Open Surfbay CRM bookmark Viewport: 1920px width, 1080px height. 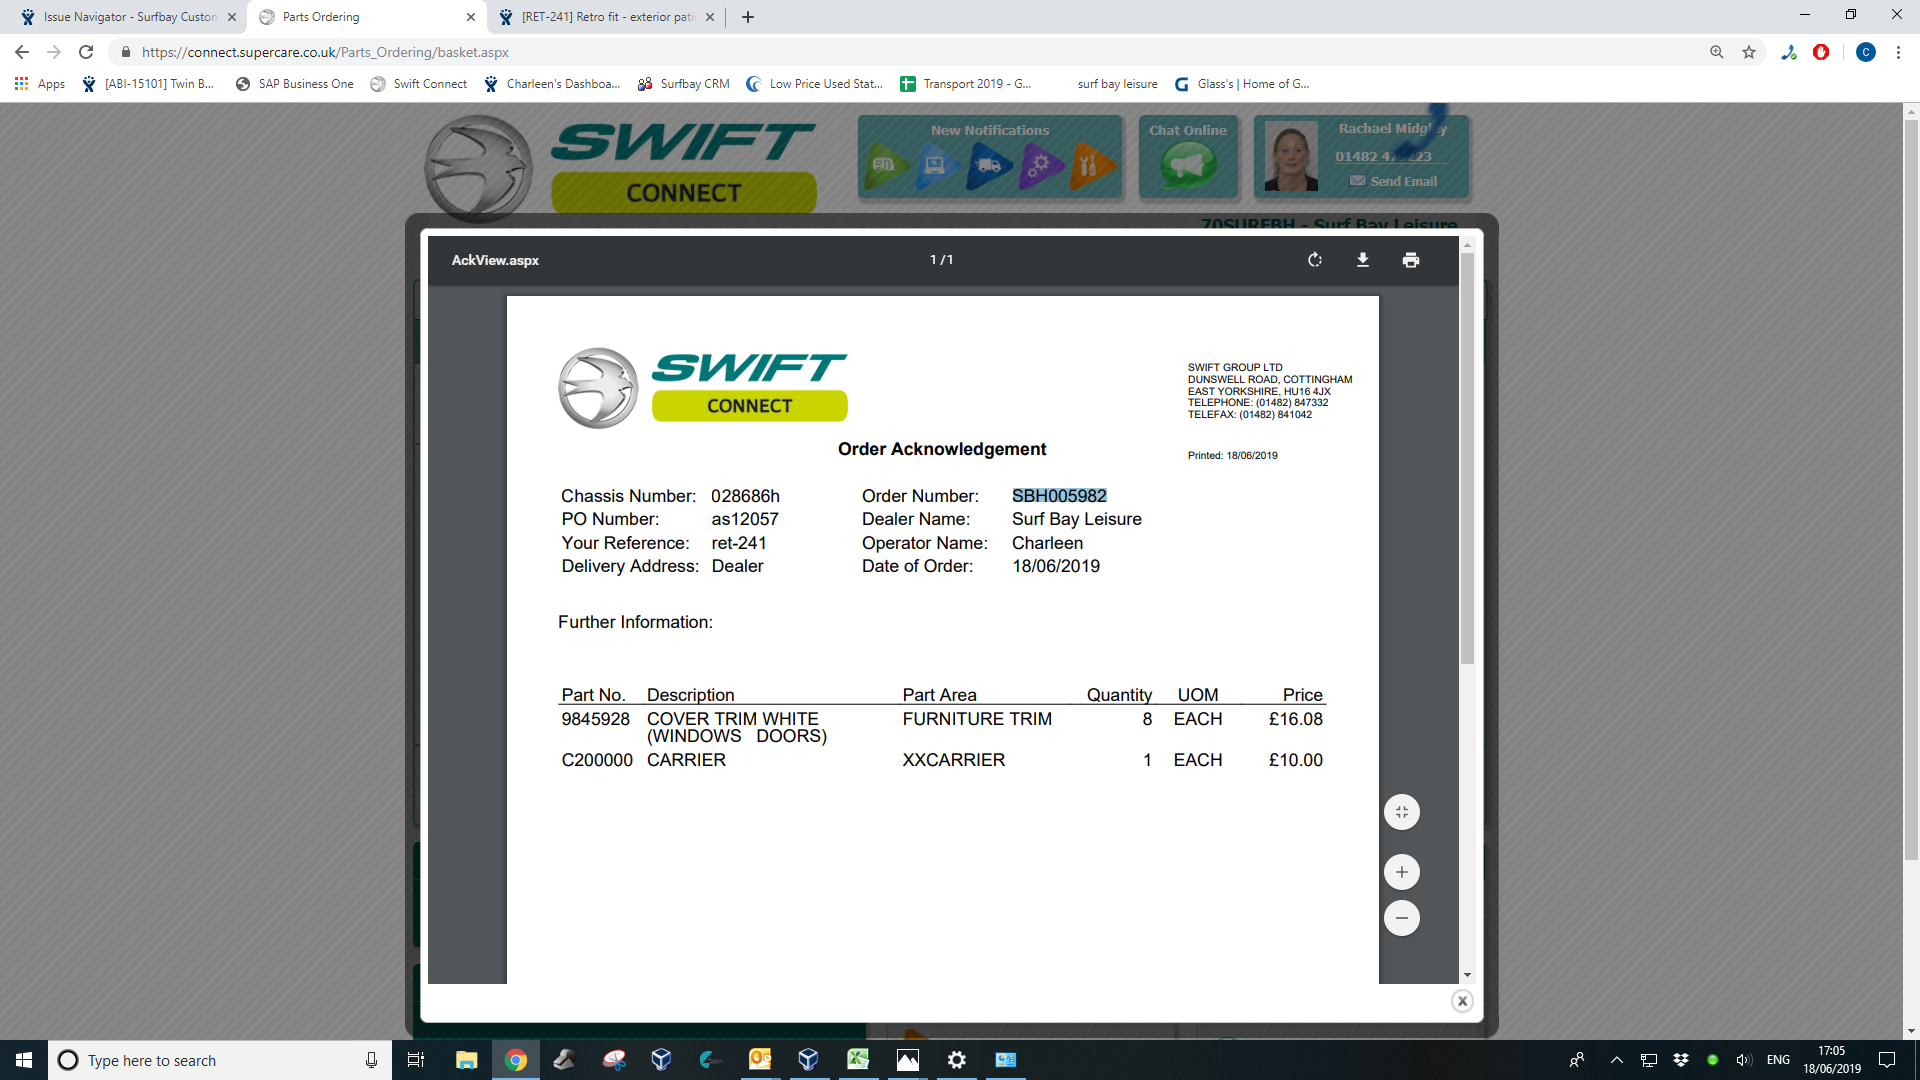(x=684, y=84)
